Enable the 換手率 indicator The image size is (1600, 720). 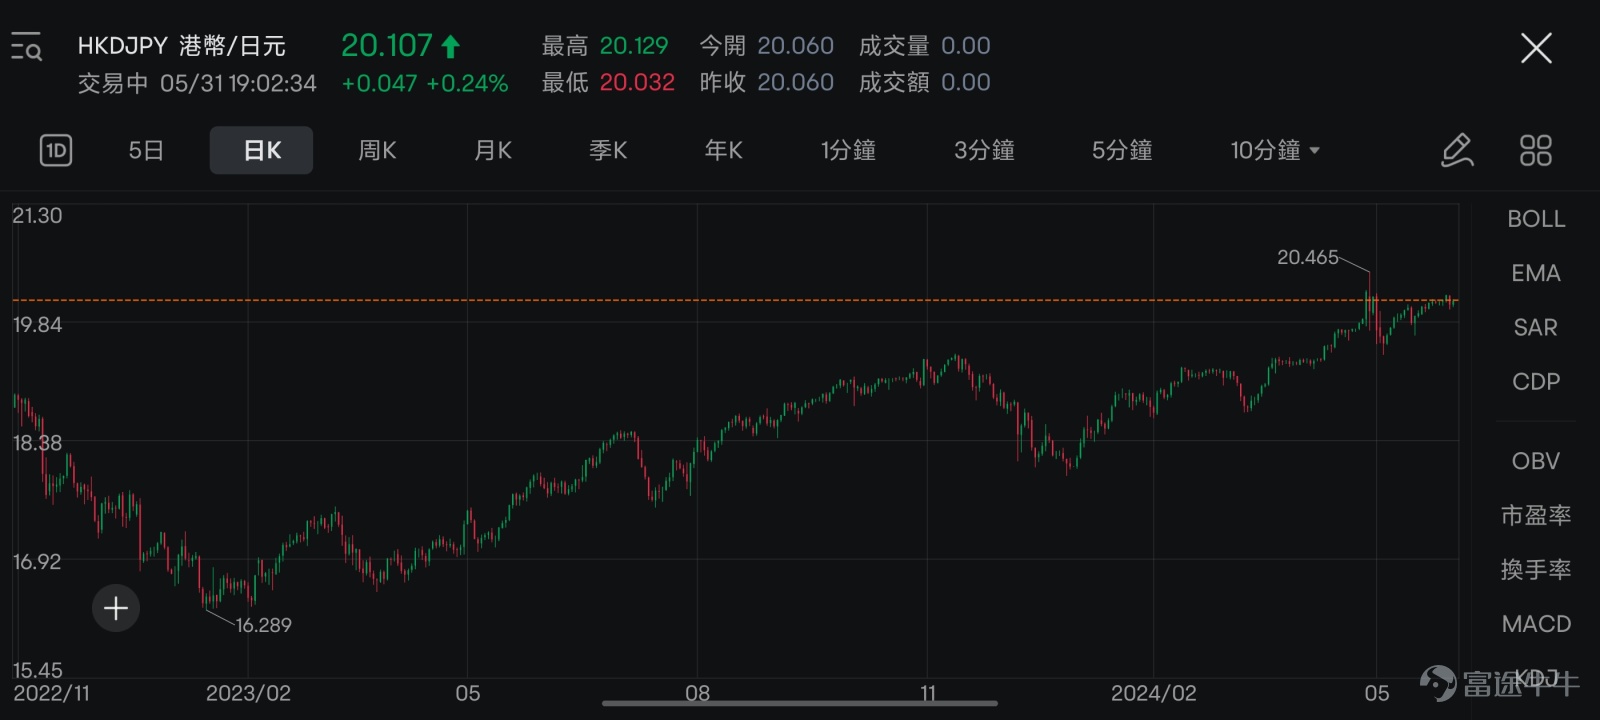(x=1536, y=569)
